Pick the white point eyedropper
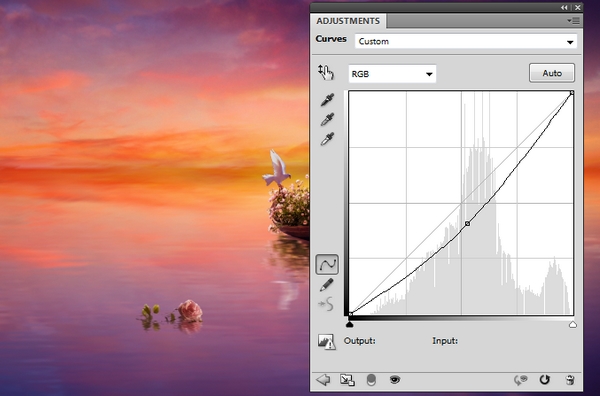The image size is (600, 396). [x=327, y=139]
